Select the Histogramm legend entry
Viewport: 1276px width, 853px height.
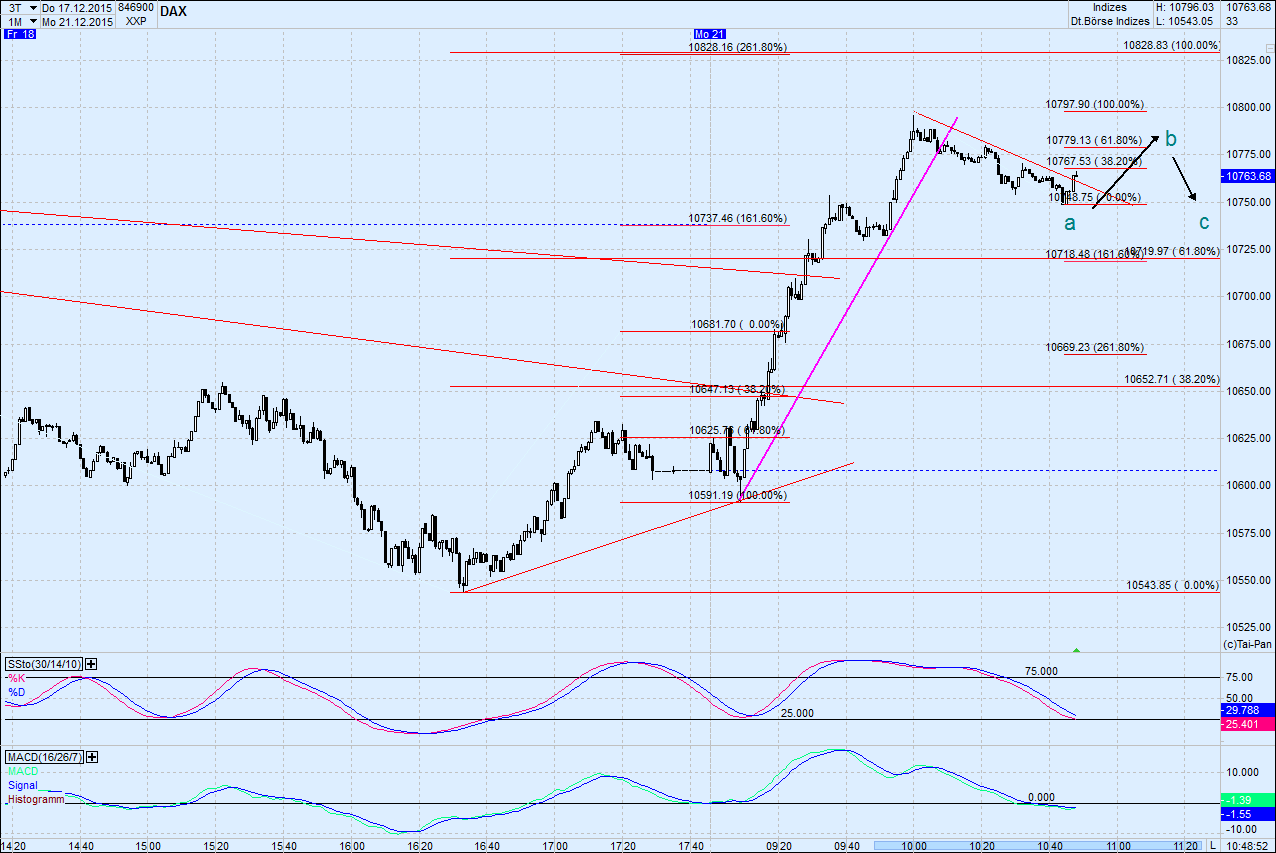click(35, 800)
